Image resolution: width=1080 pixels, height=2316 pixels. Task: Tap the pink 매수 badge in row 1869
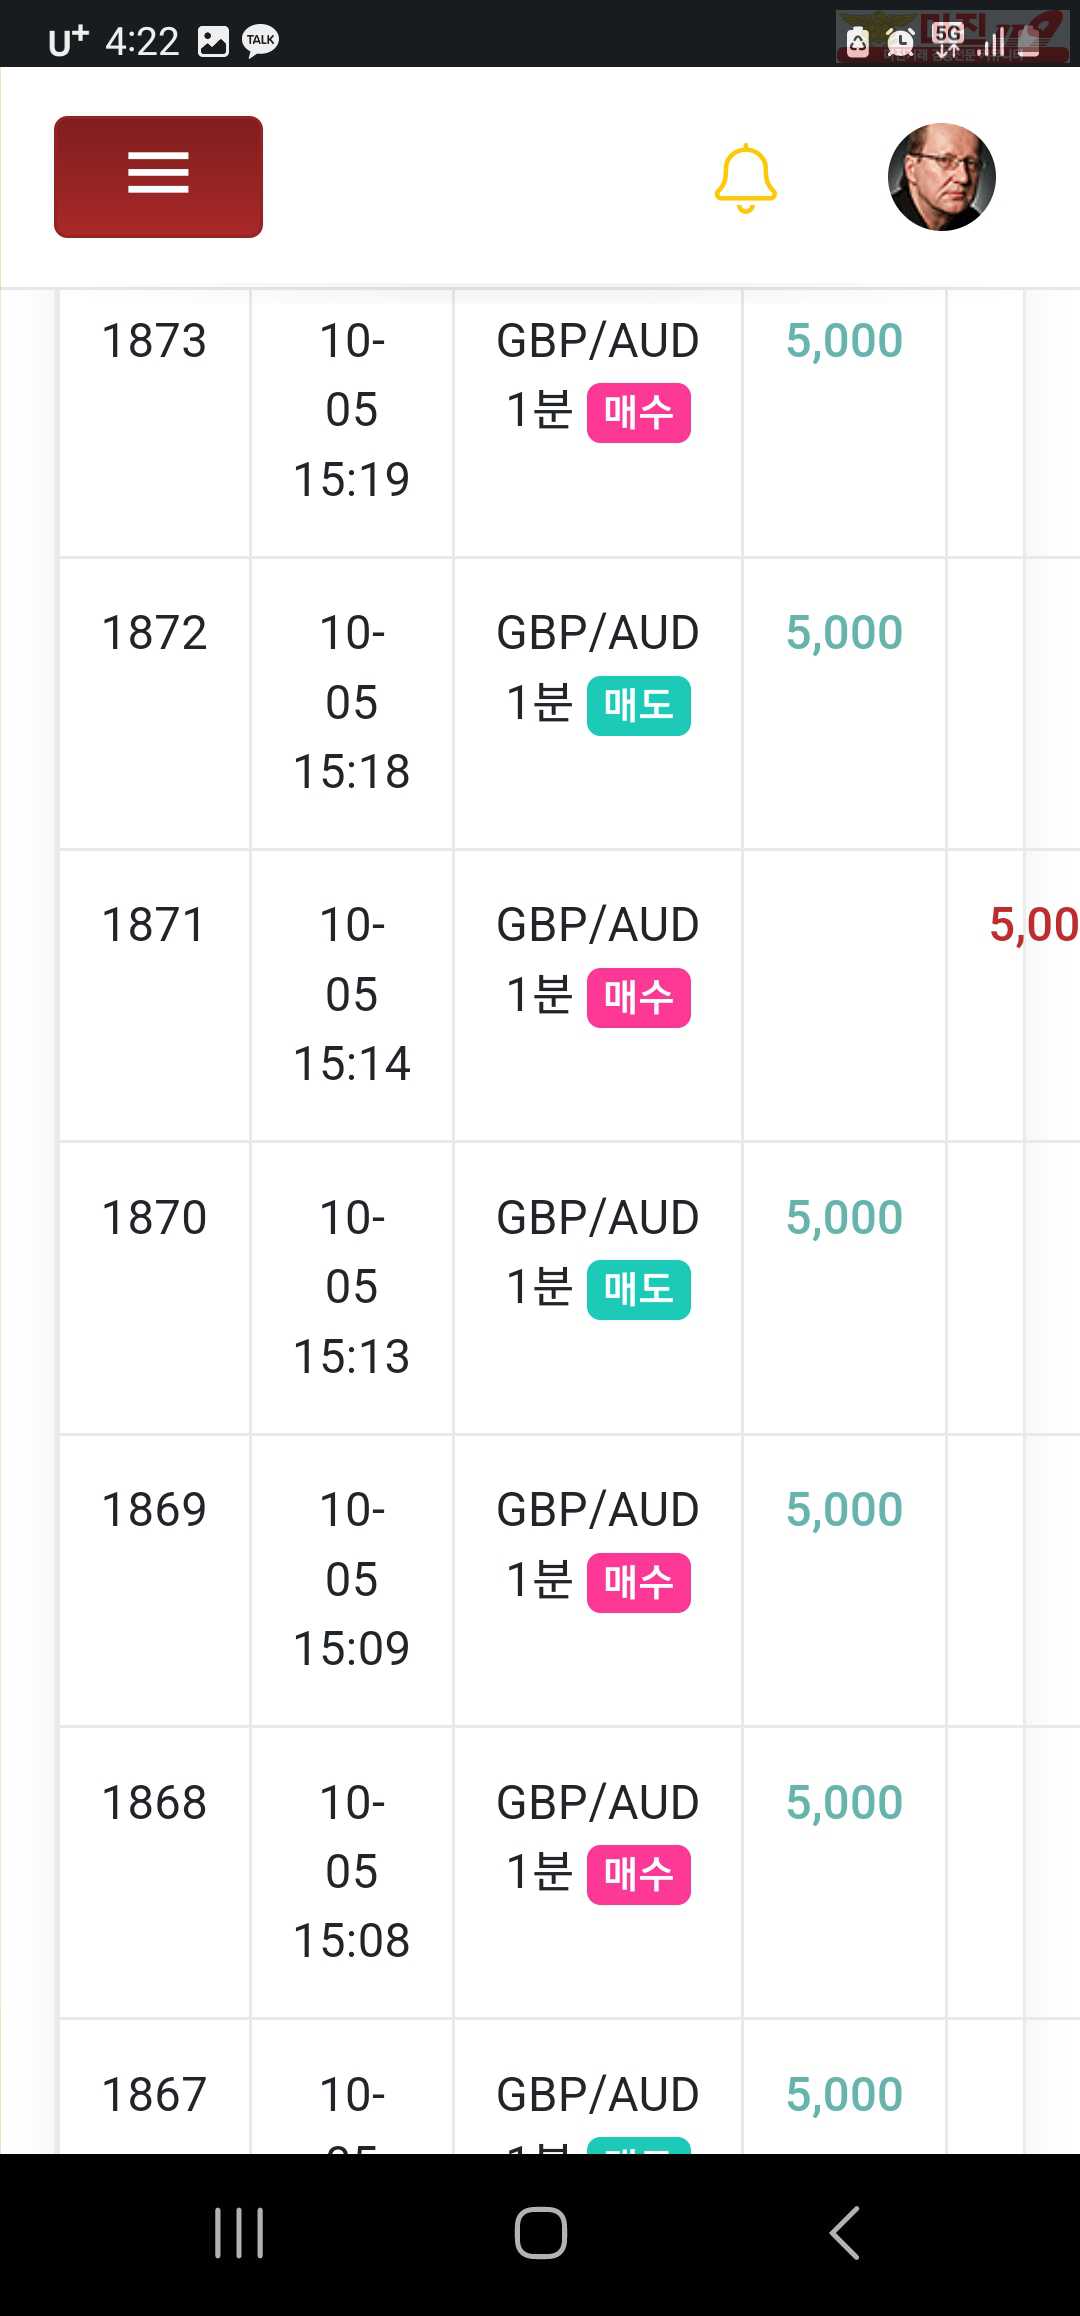(639, 1582)
